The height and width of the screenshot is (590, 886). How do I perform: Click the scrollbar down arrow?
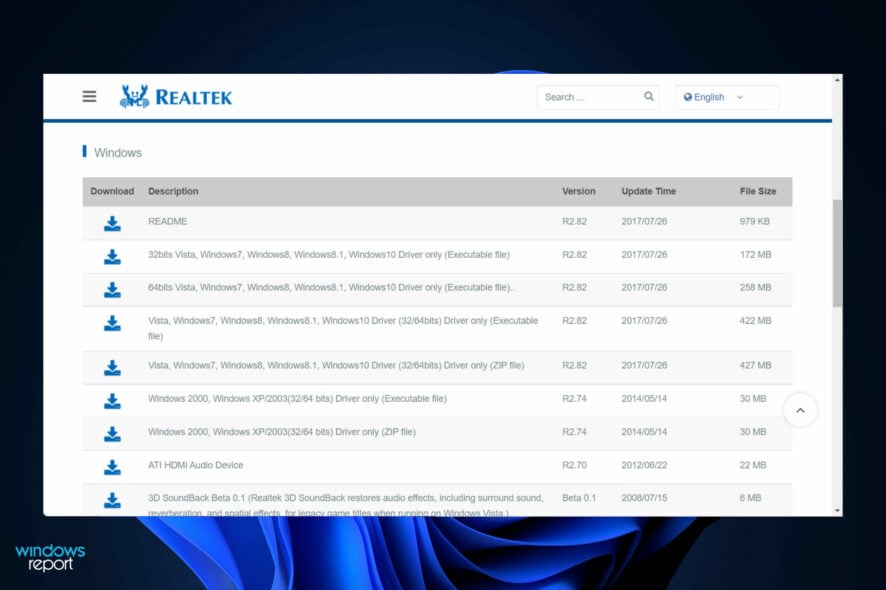(837, 510)
